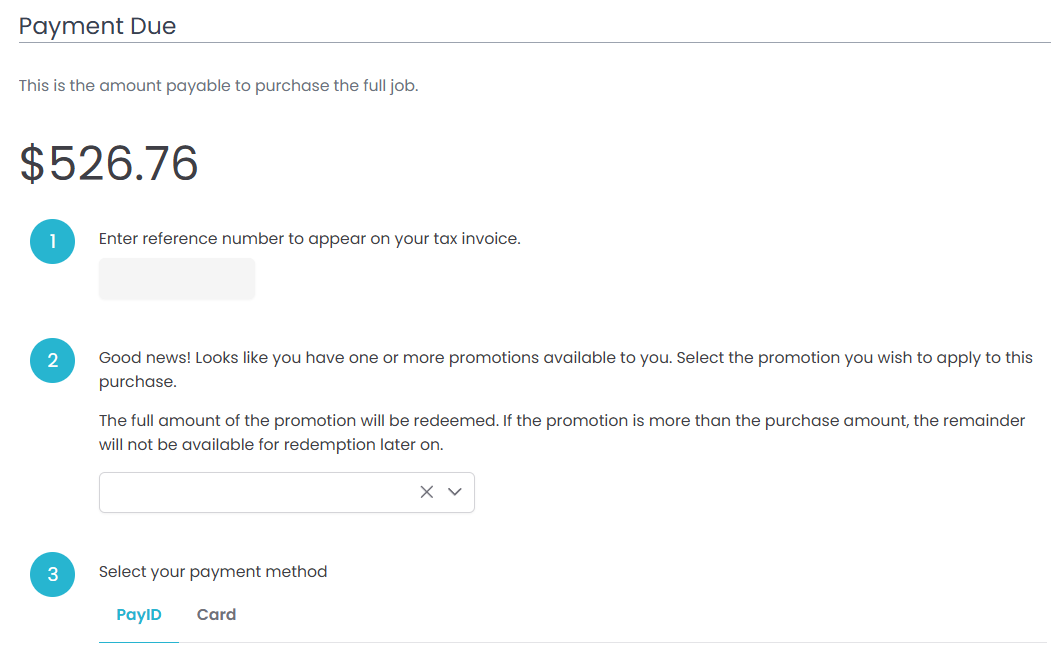Click the step 3 circle badge
Image resolution: width=1051 pixels, height=662 pixels.
[53, 574]
